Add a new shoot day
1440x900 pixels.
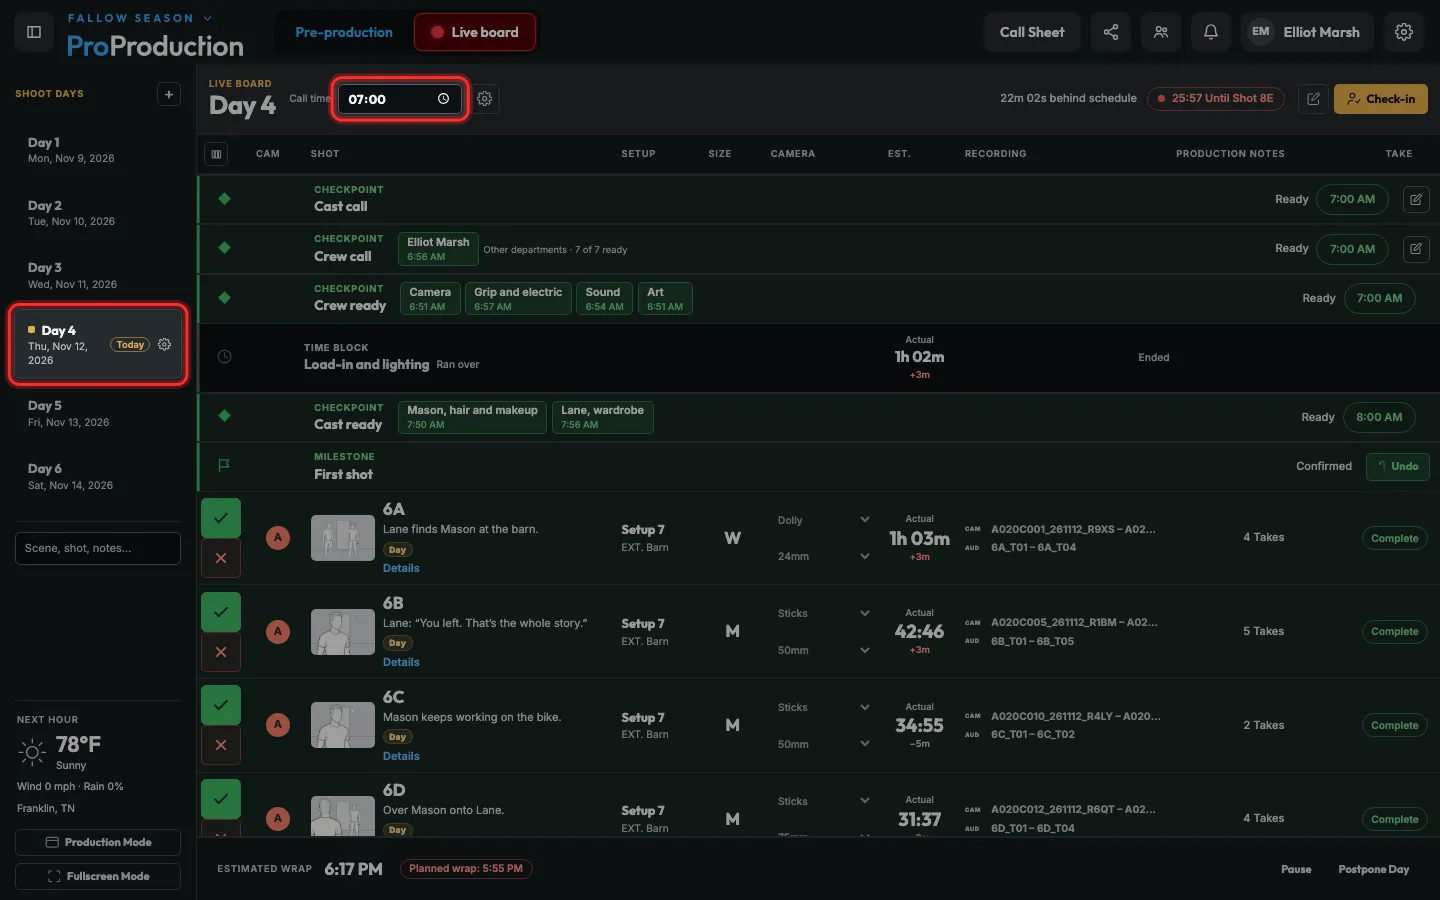(x=169, y=94)
